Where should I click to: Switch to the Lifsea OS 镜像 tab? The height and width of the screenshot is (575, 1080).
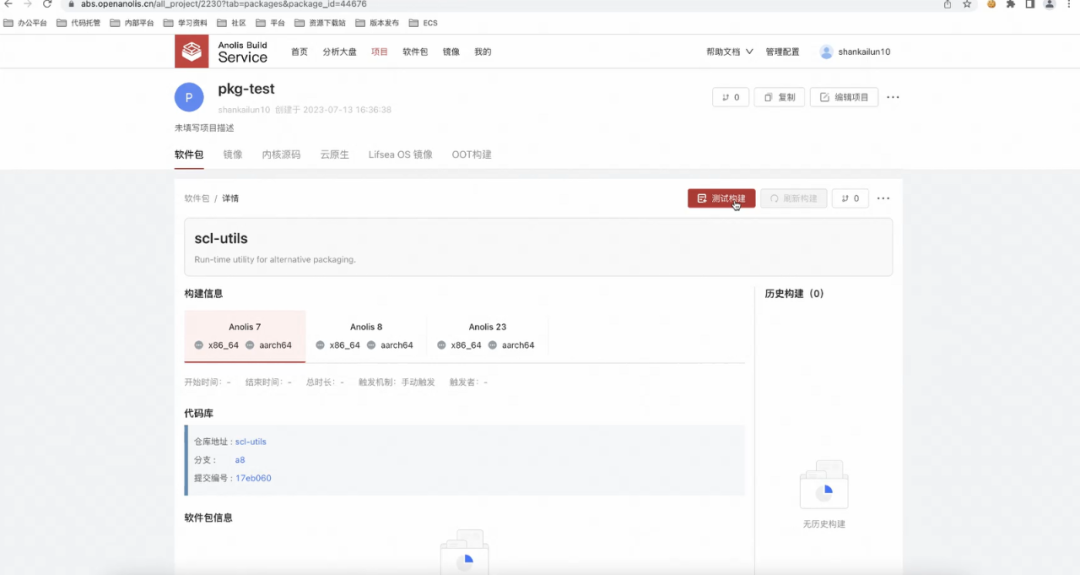(400, 155)
